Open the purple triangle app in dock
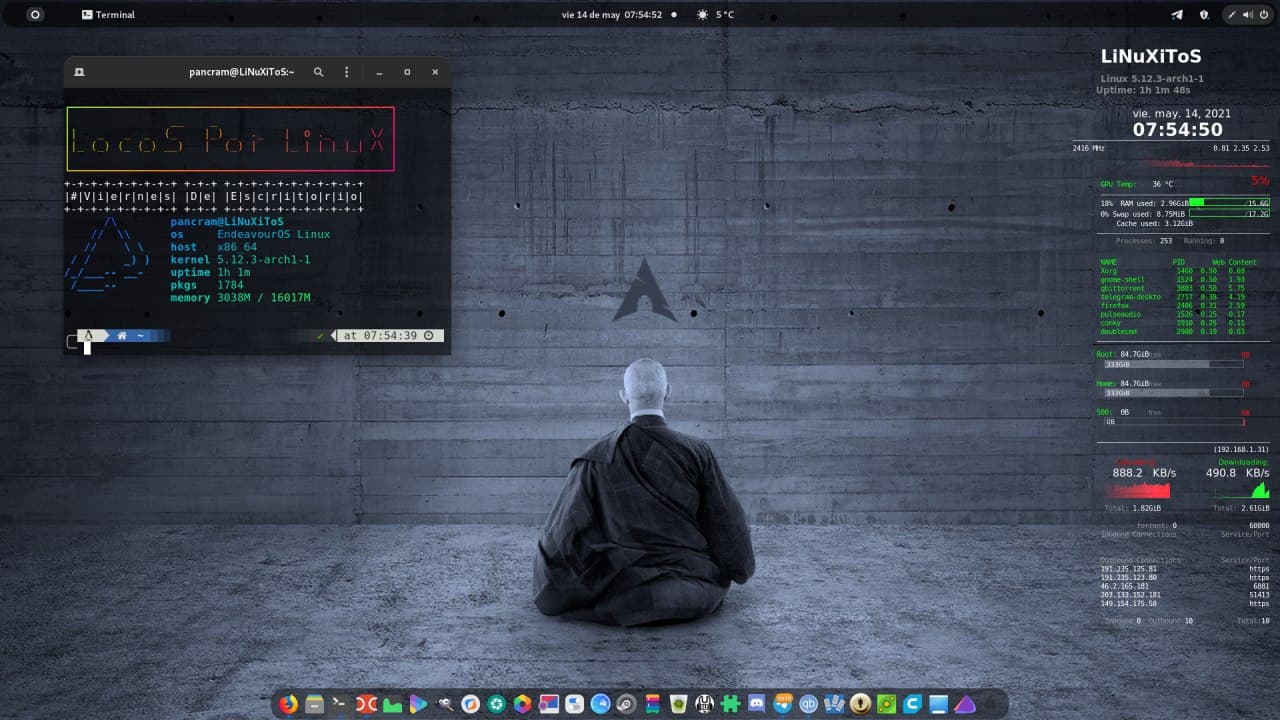This screenshot has width=1280, height=720. pos(964,704)
